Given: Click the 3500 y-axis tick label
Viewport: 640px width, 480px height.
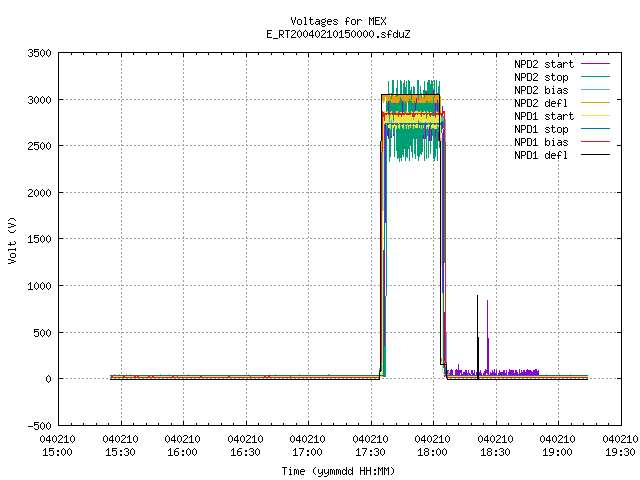Looking at the screenshot, I should [x=39, y=53].
